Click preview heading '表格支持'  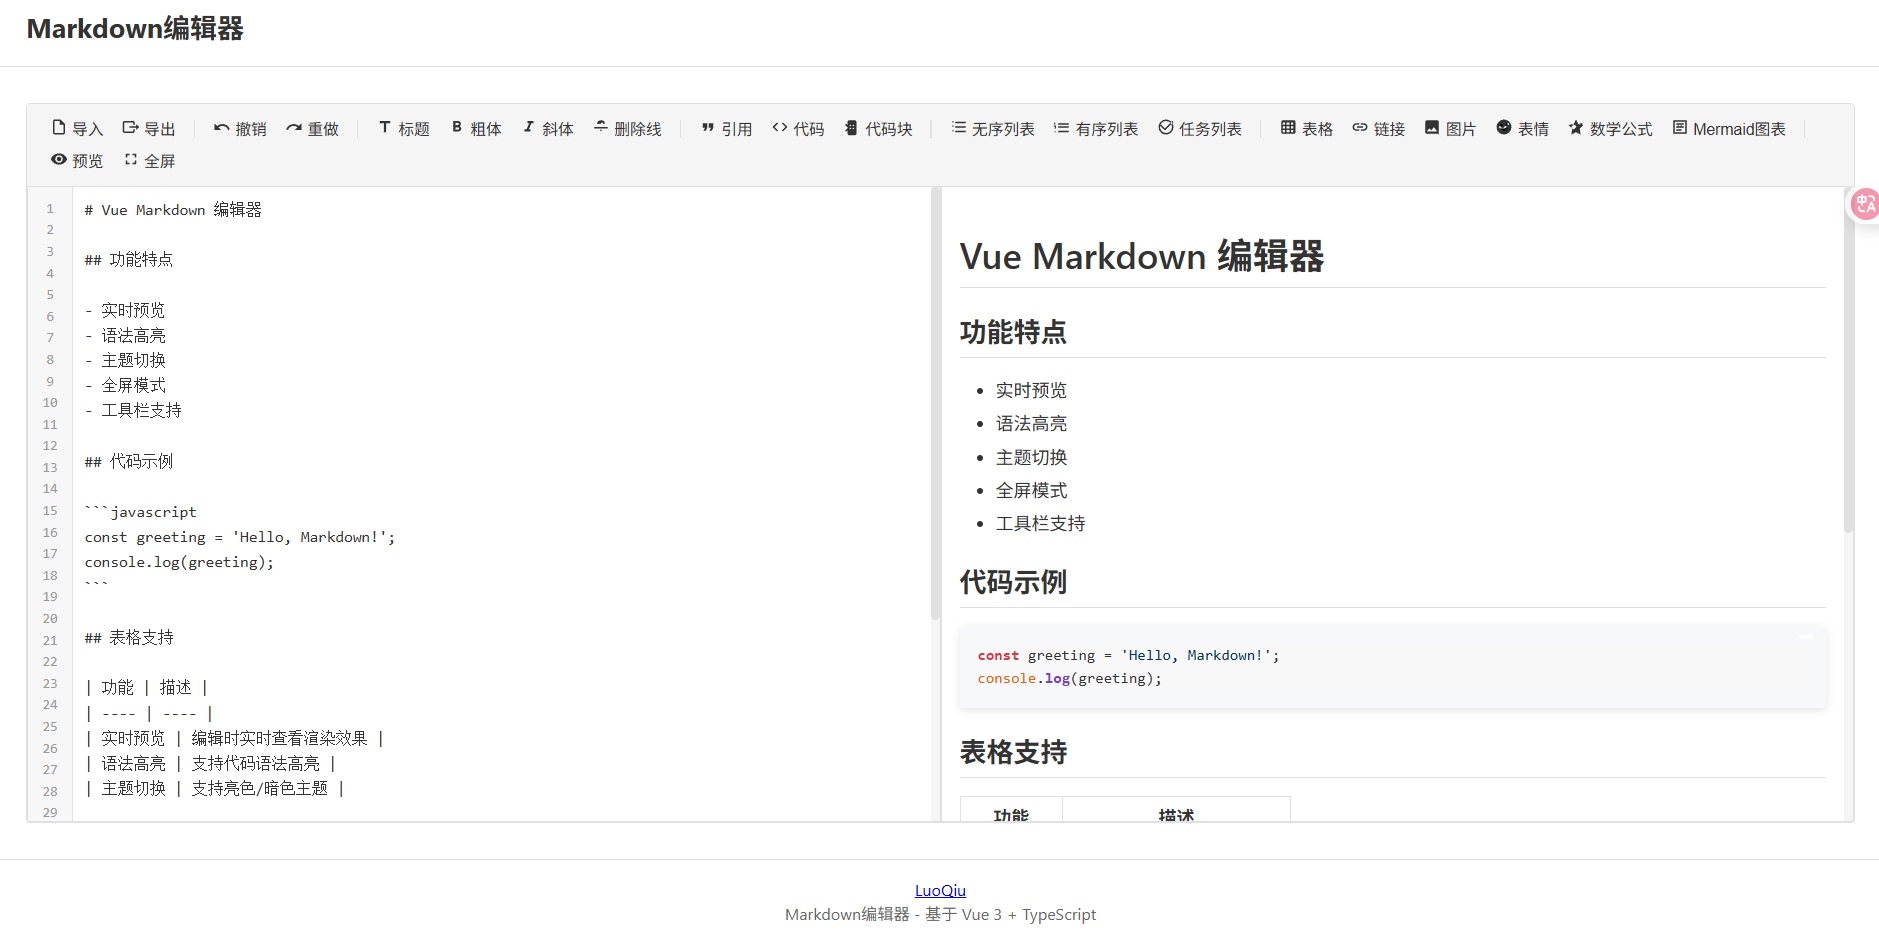(x=1013, y=752)
